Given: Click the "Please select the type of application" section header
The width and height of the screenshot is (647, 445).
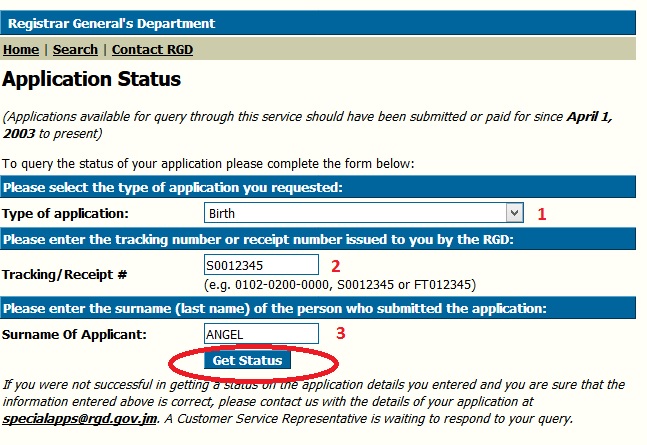Looking at the screenshot, I should click(172, 187).
